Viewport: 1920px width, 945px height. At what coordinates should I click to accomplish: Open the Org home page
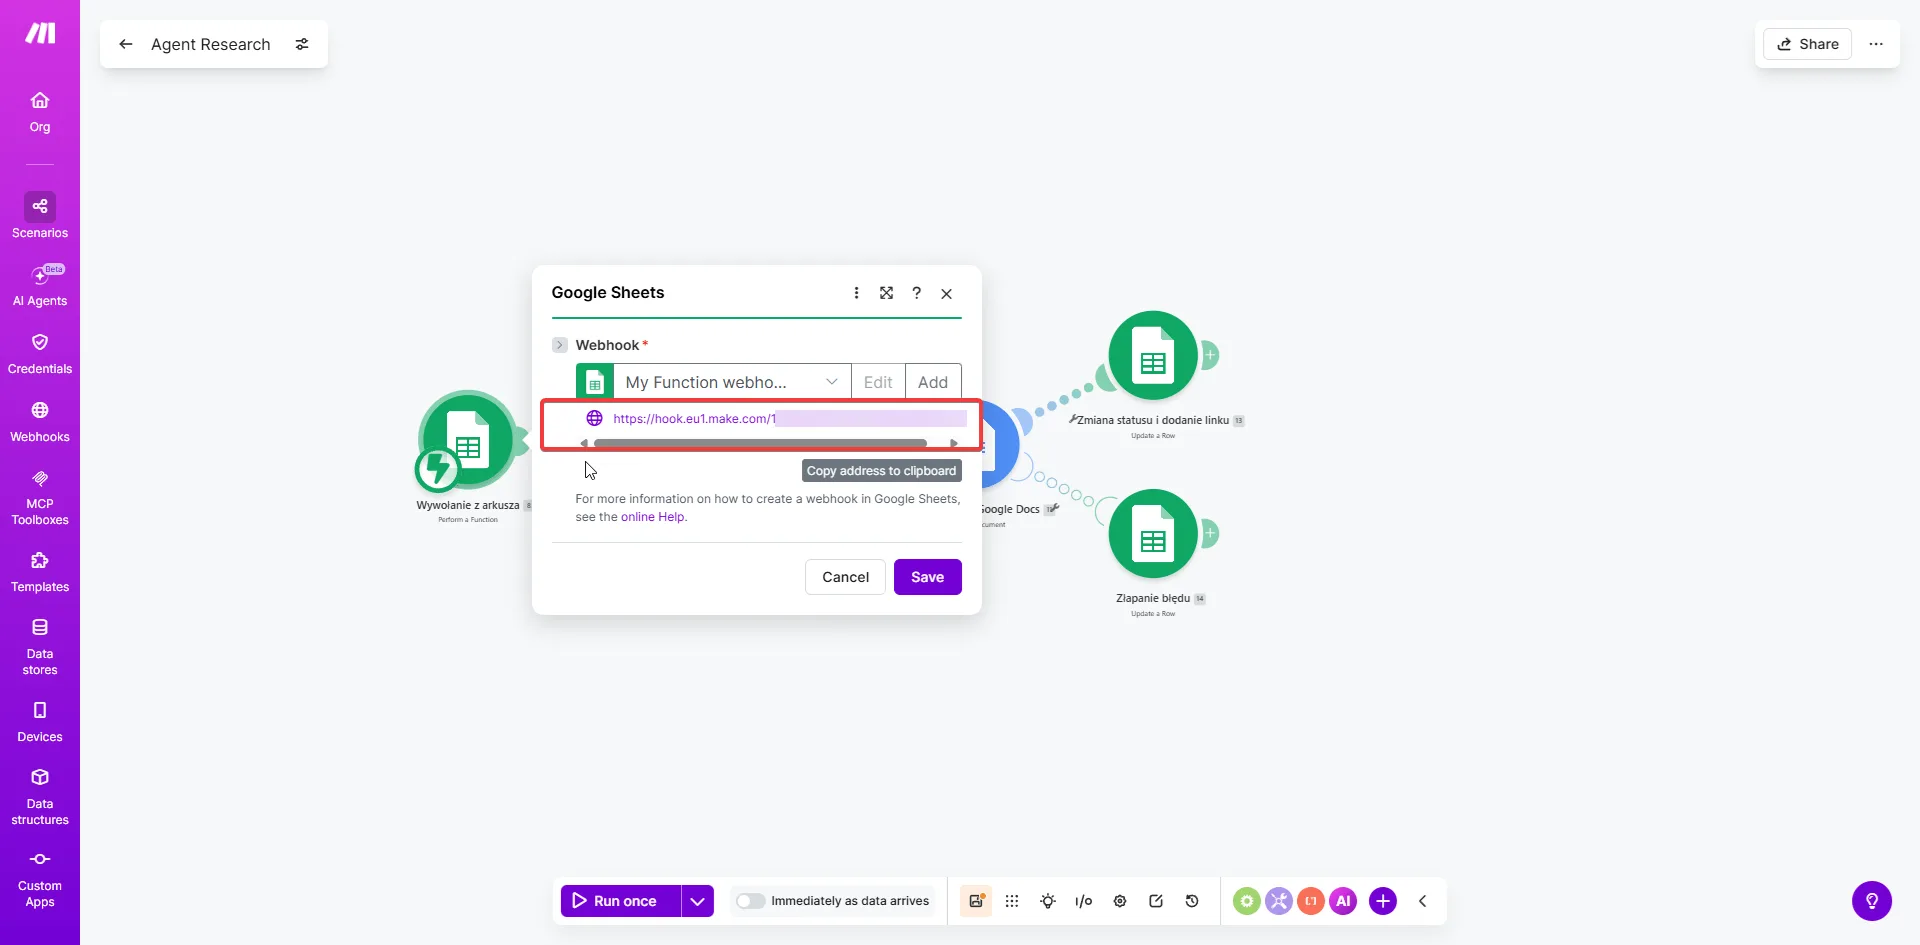tap(40, 112)
